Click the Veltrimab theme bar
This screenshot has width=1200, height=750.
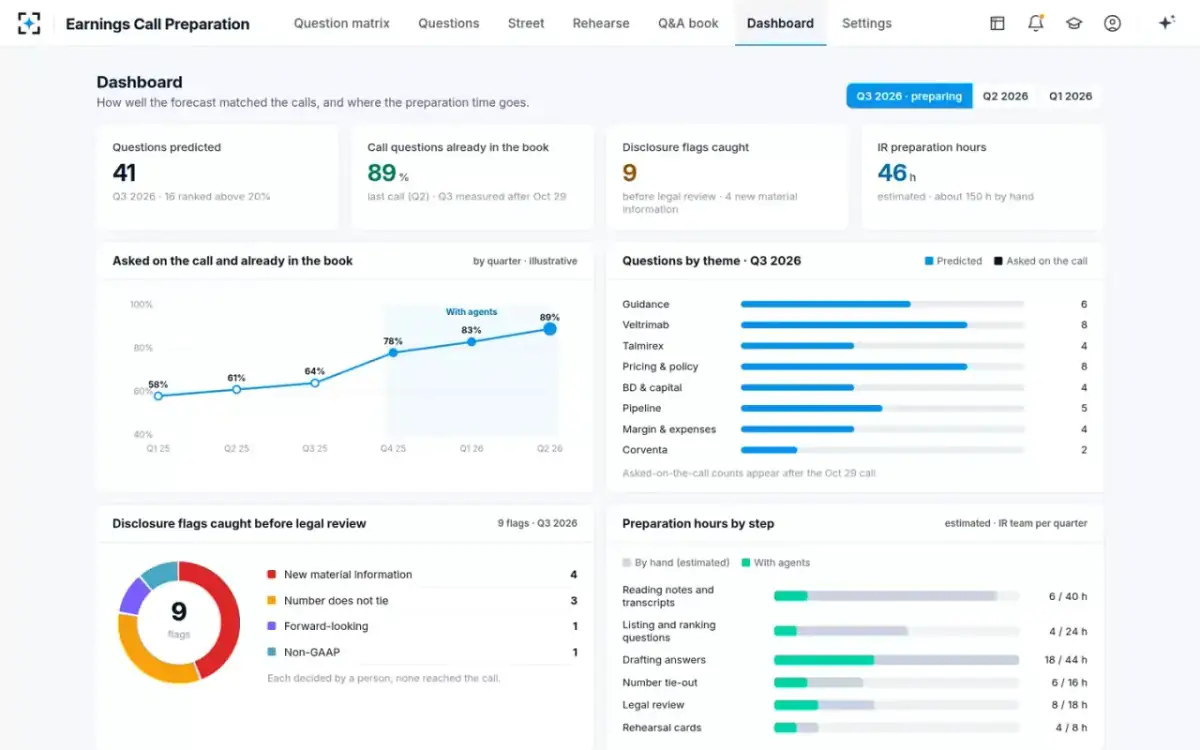[x=882, y=325]
